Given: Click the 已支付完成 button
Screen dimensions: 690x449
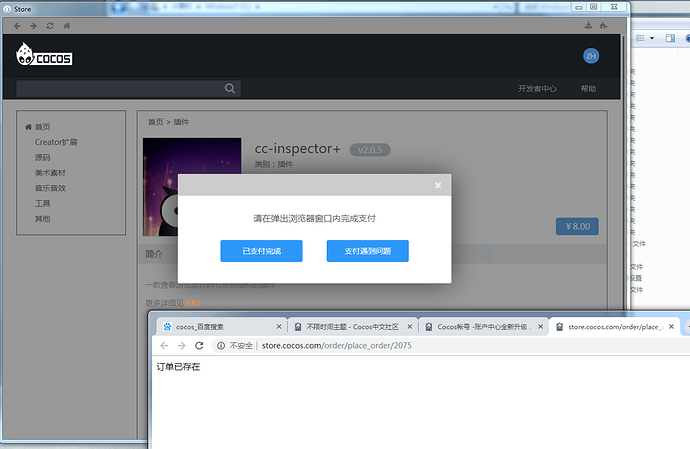Looking at the screenshot, I should [x=261, y=251].
